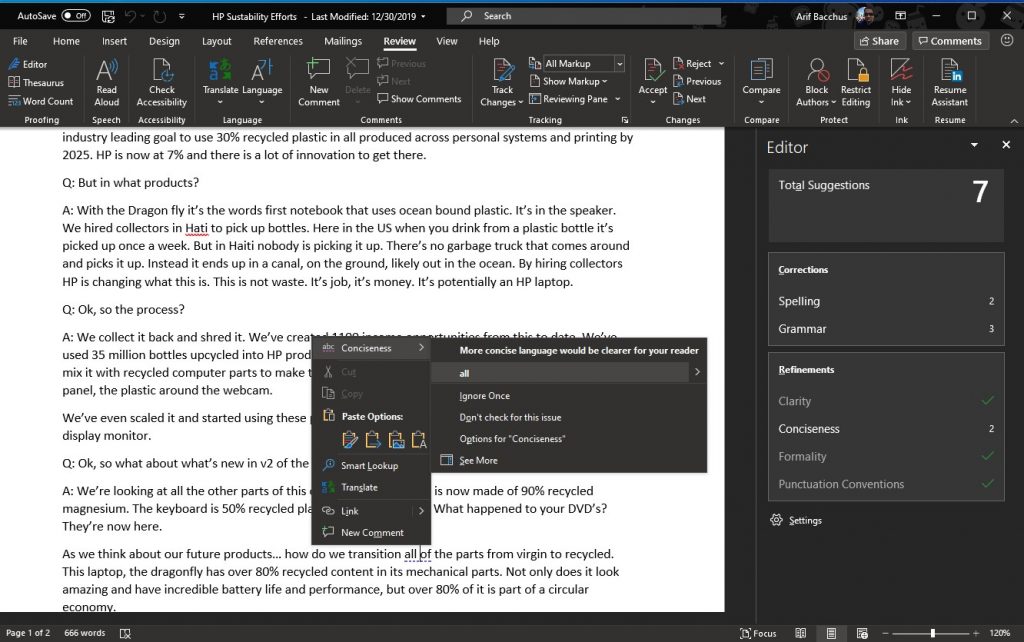1024x642 pixels.
Task: Enable Focus mode in status bar
Action: click(758, 633)
